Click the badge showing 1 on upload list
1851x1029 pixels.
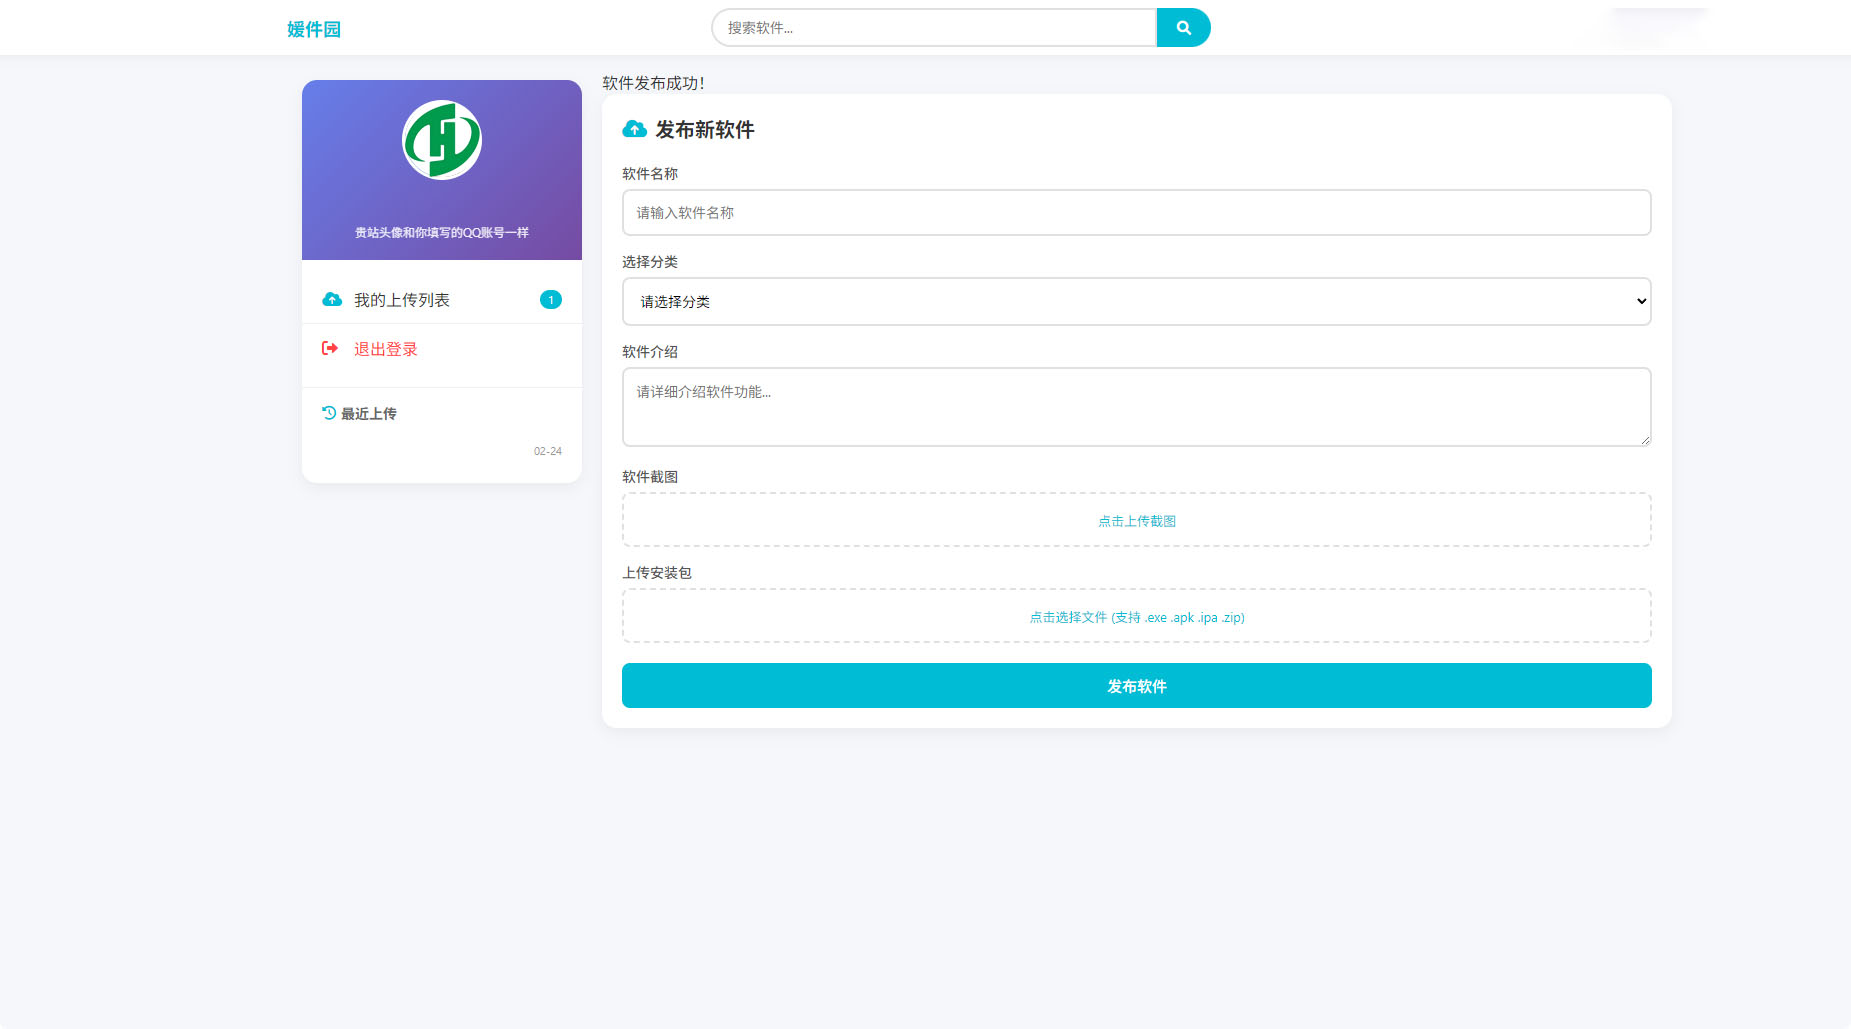(549, 299)
